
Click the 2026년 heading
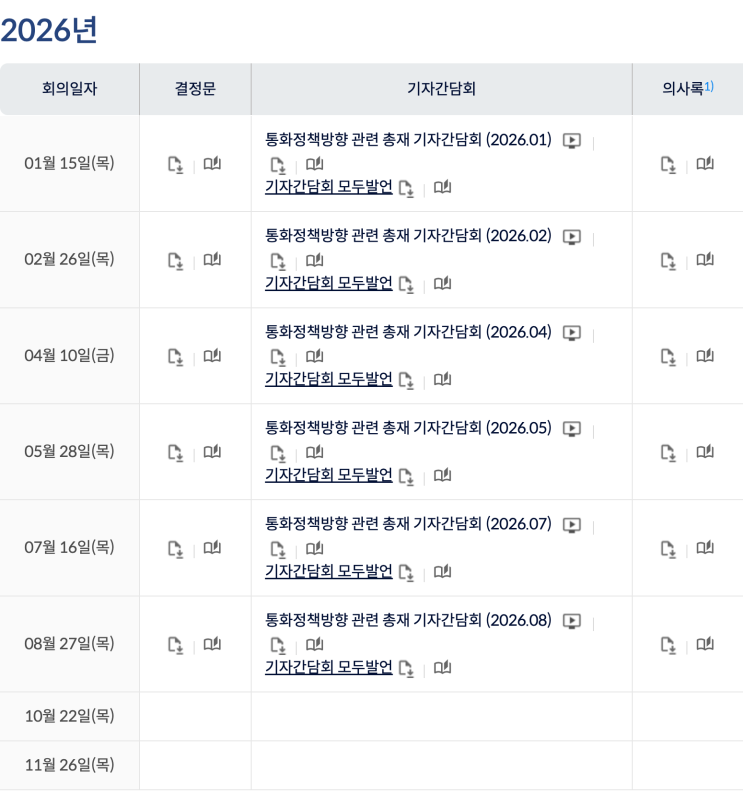[49, 30]
